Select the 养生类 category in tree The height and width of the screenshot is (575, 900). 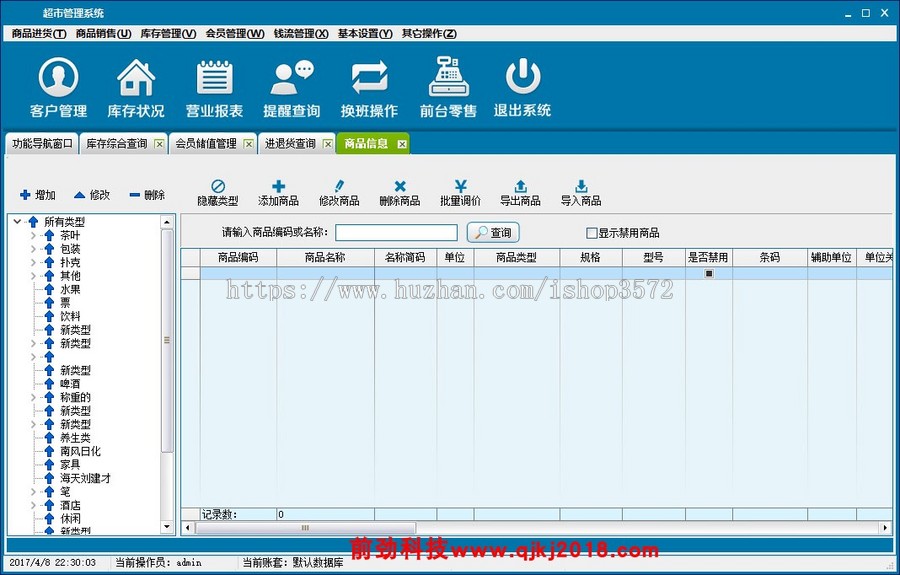pos(75,438)
